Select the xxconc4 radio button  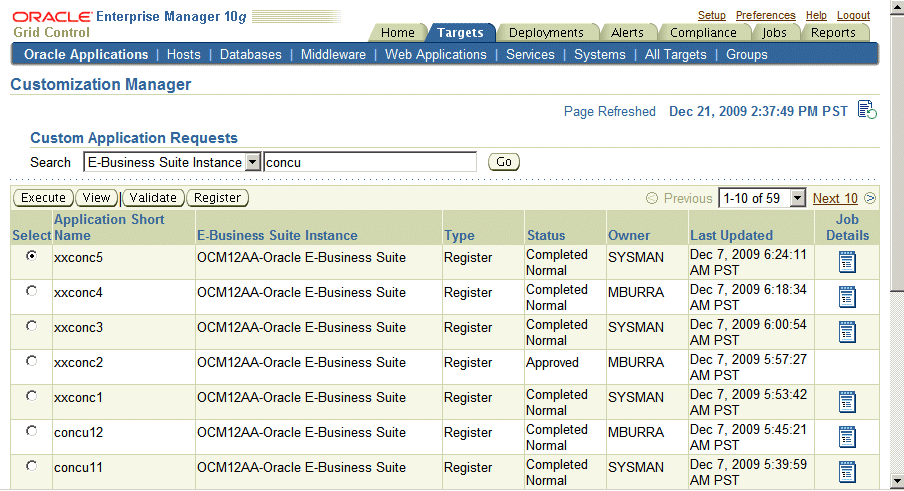coord(32,291)
